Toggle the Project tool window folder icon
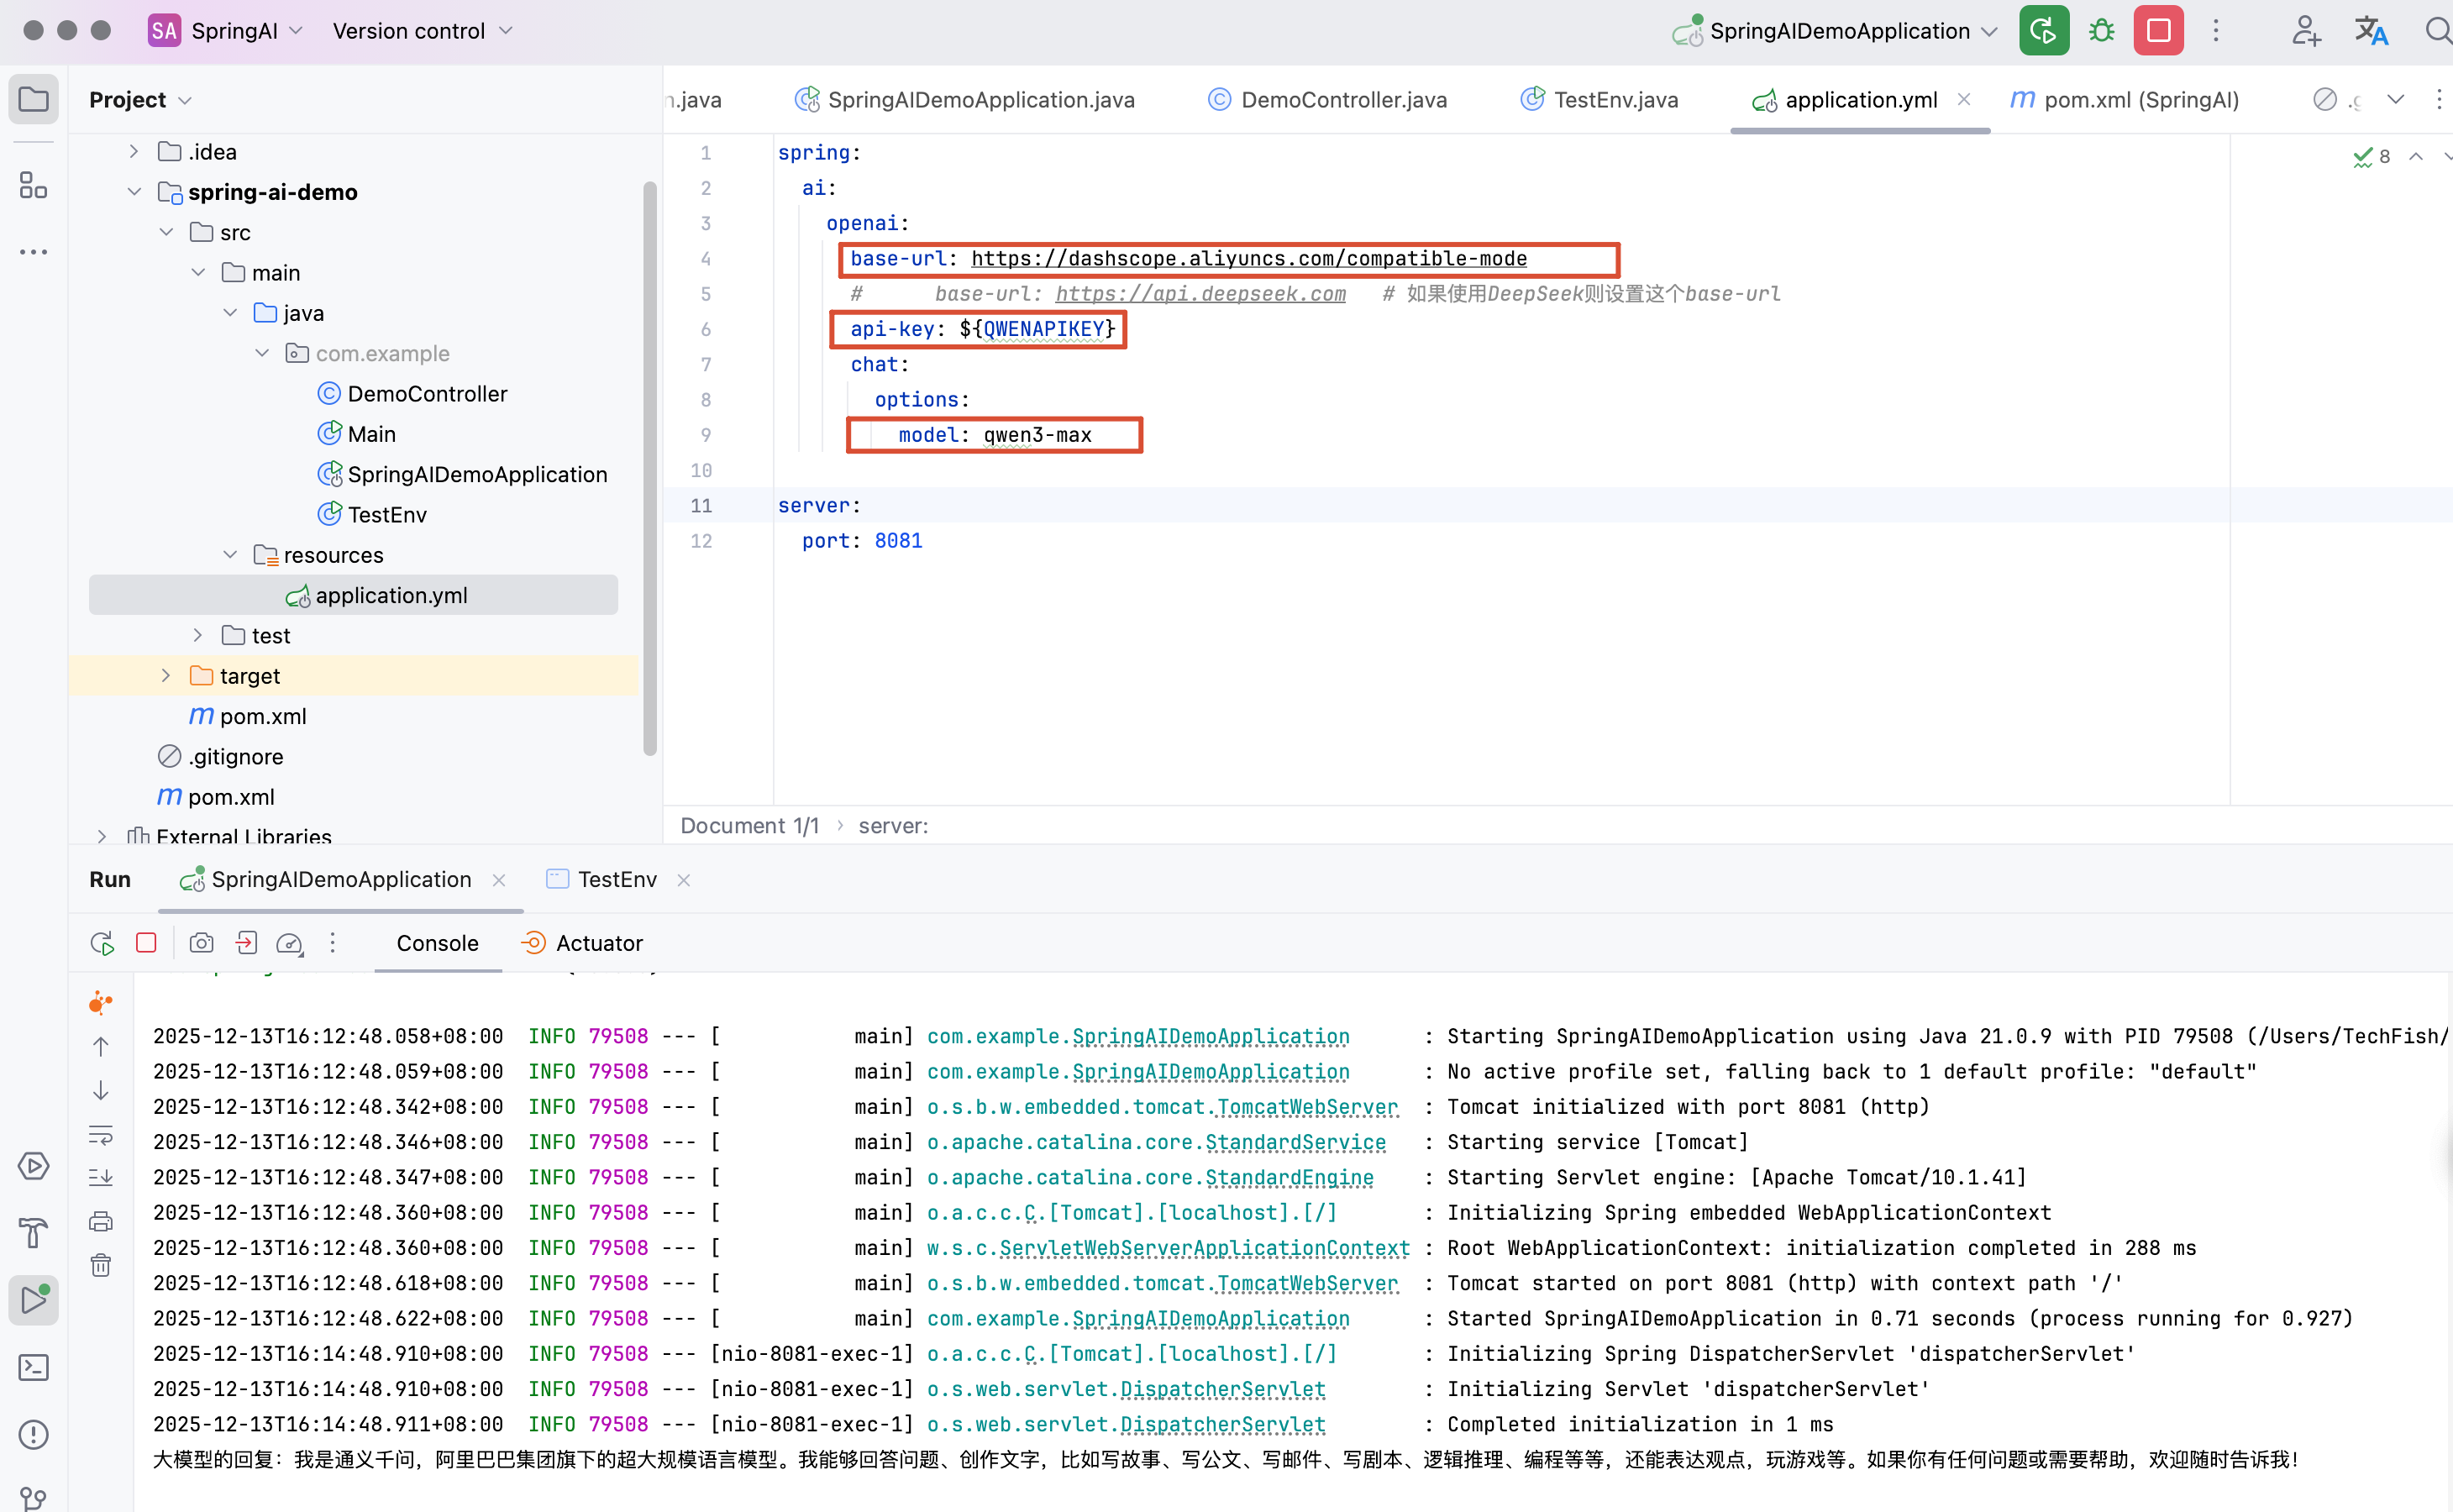Screen dimensions: 2453x1512 [33, 100]
